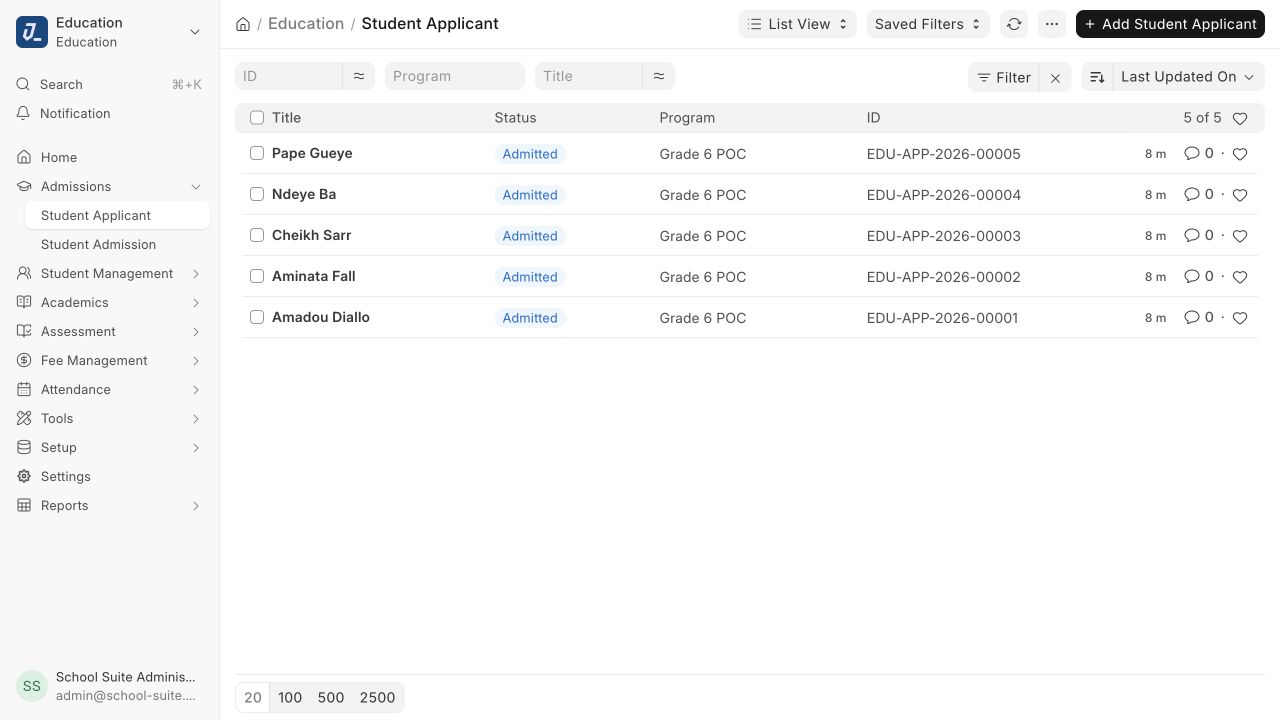This screenshot has height=720, width=1280.
Task: Open the home breadcrumb icon
Action: (x=243, y=24)
